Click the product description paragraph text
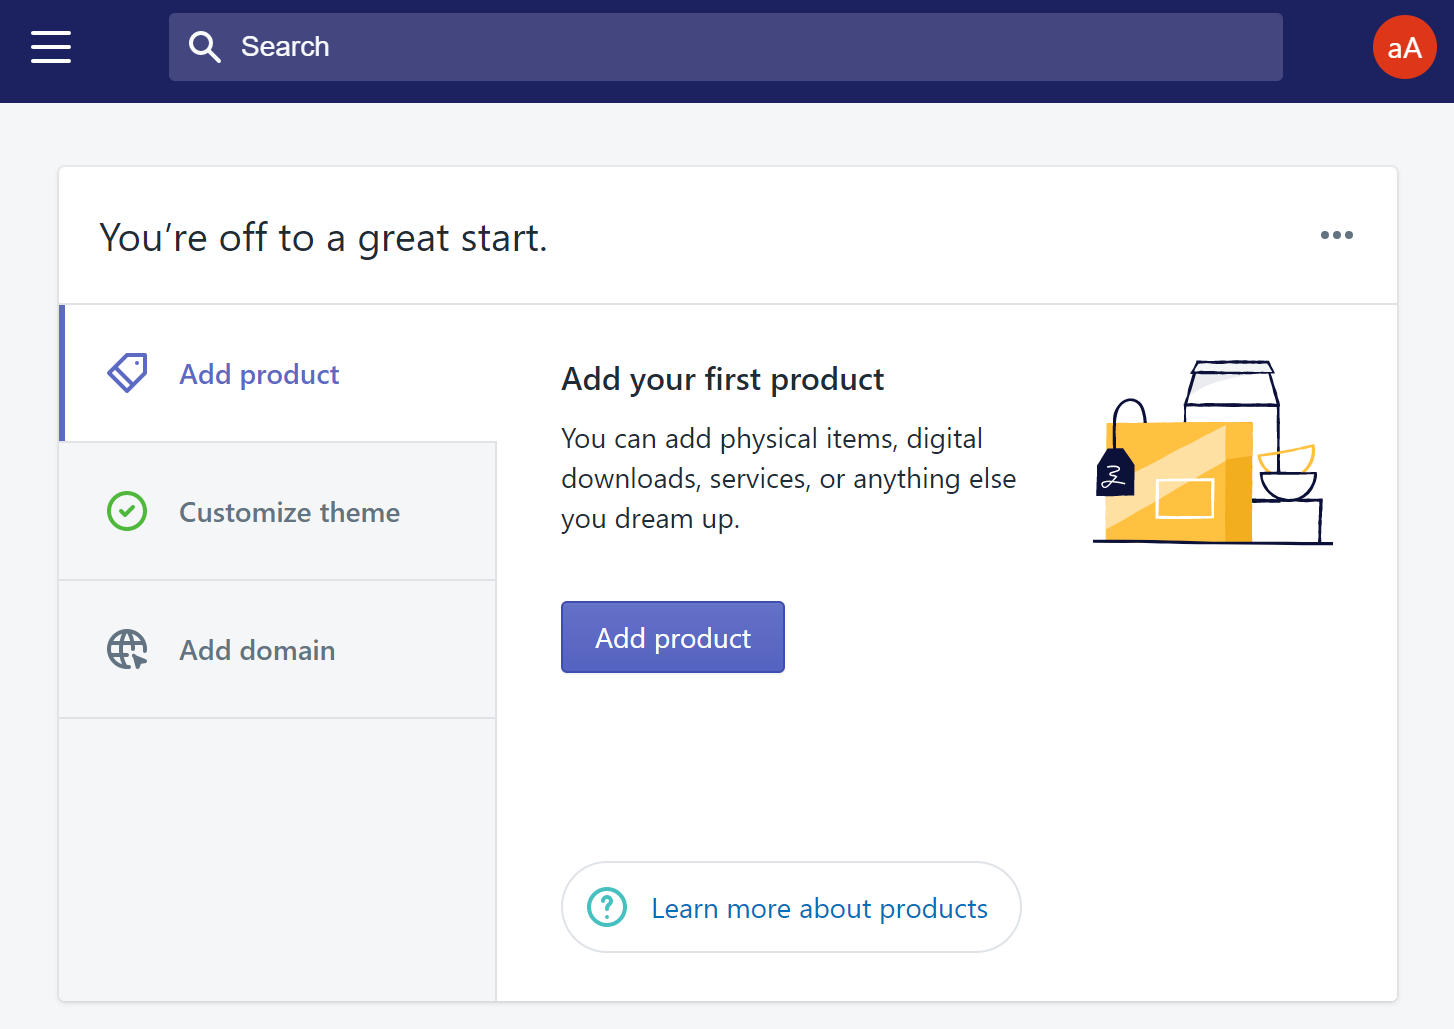The height and width of the screenshot is (1029, 1454). [x=788, y=478]
